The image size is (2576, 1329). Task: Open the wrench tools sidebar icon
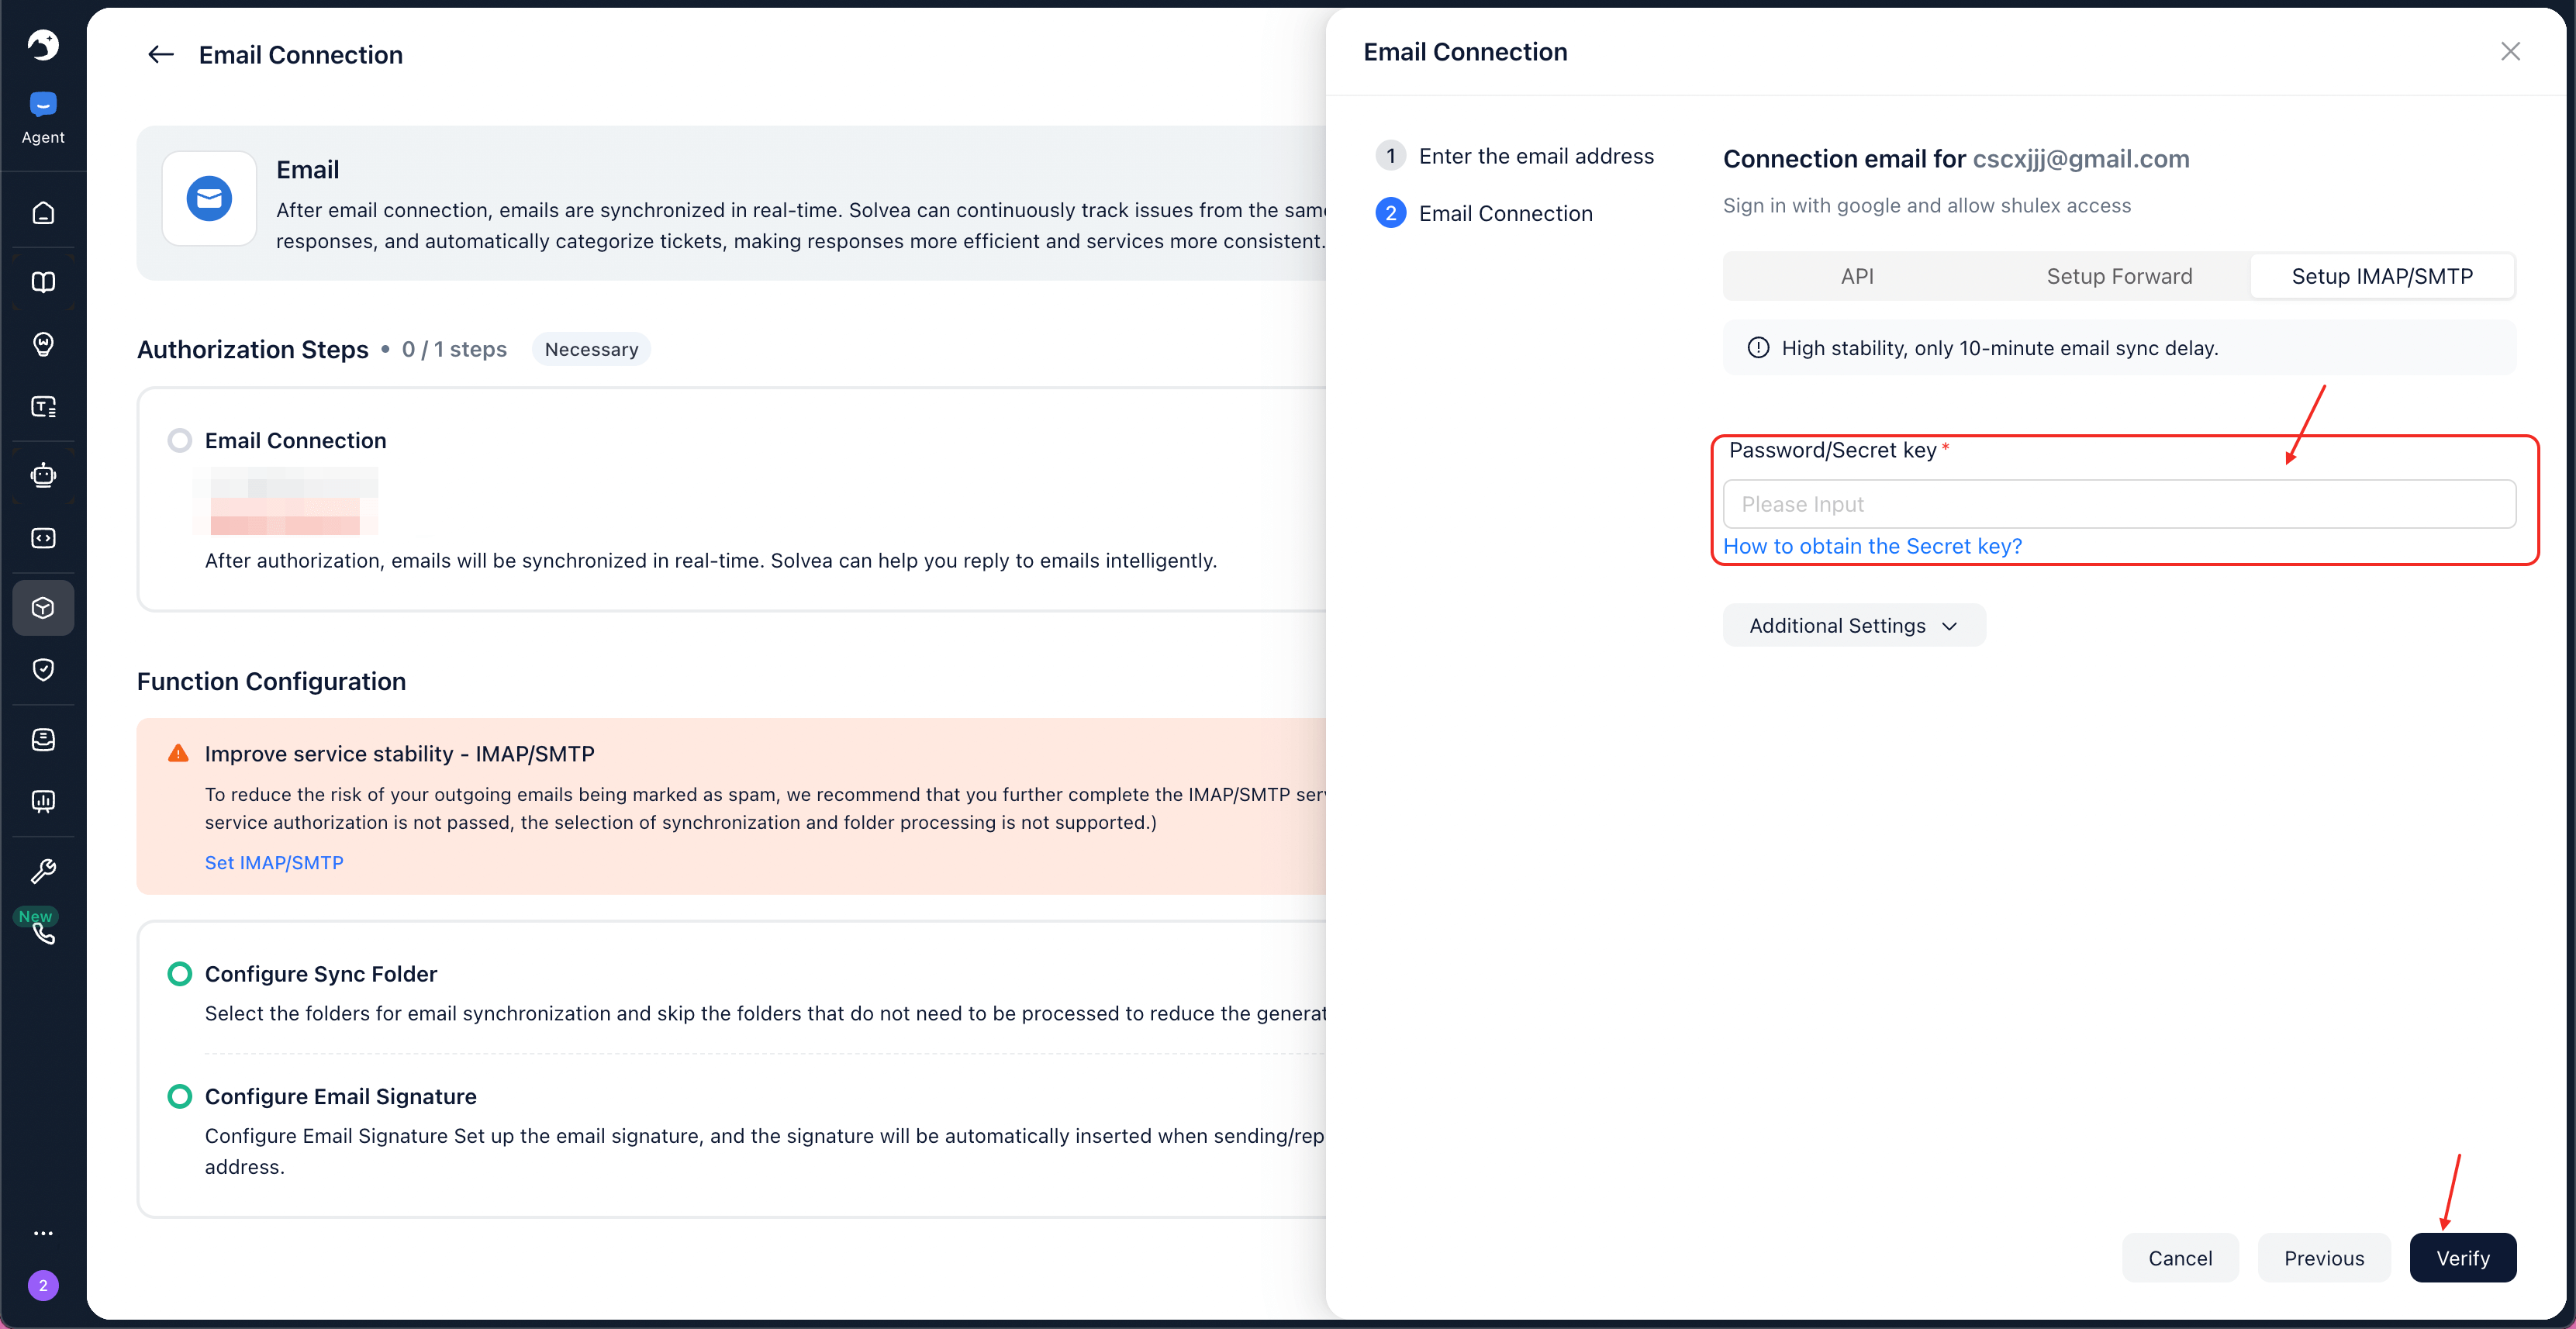[43, 871]
